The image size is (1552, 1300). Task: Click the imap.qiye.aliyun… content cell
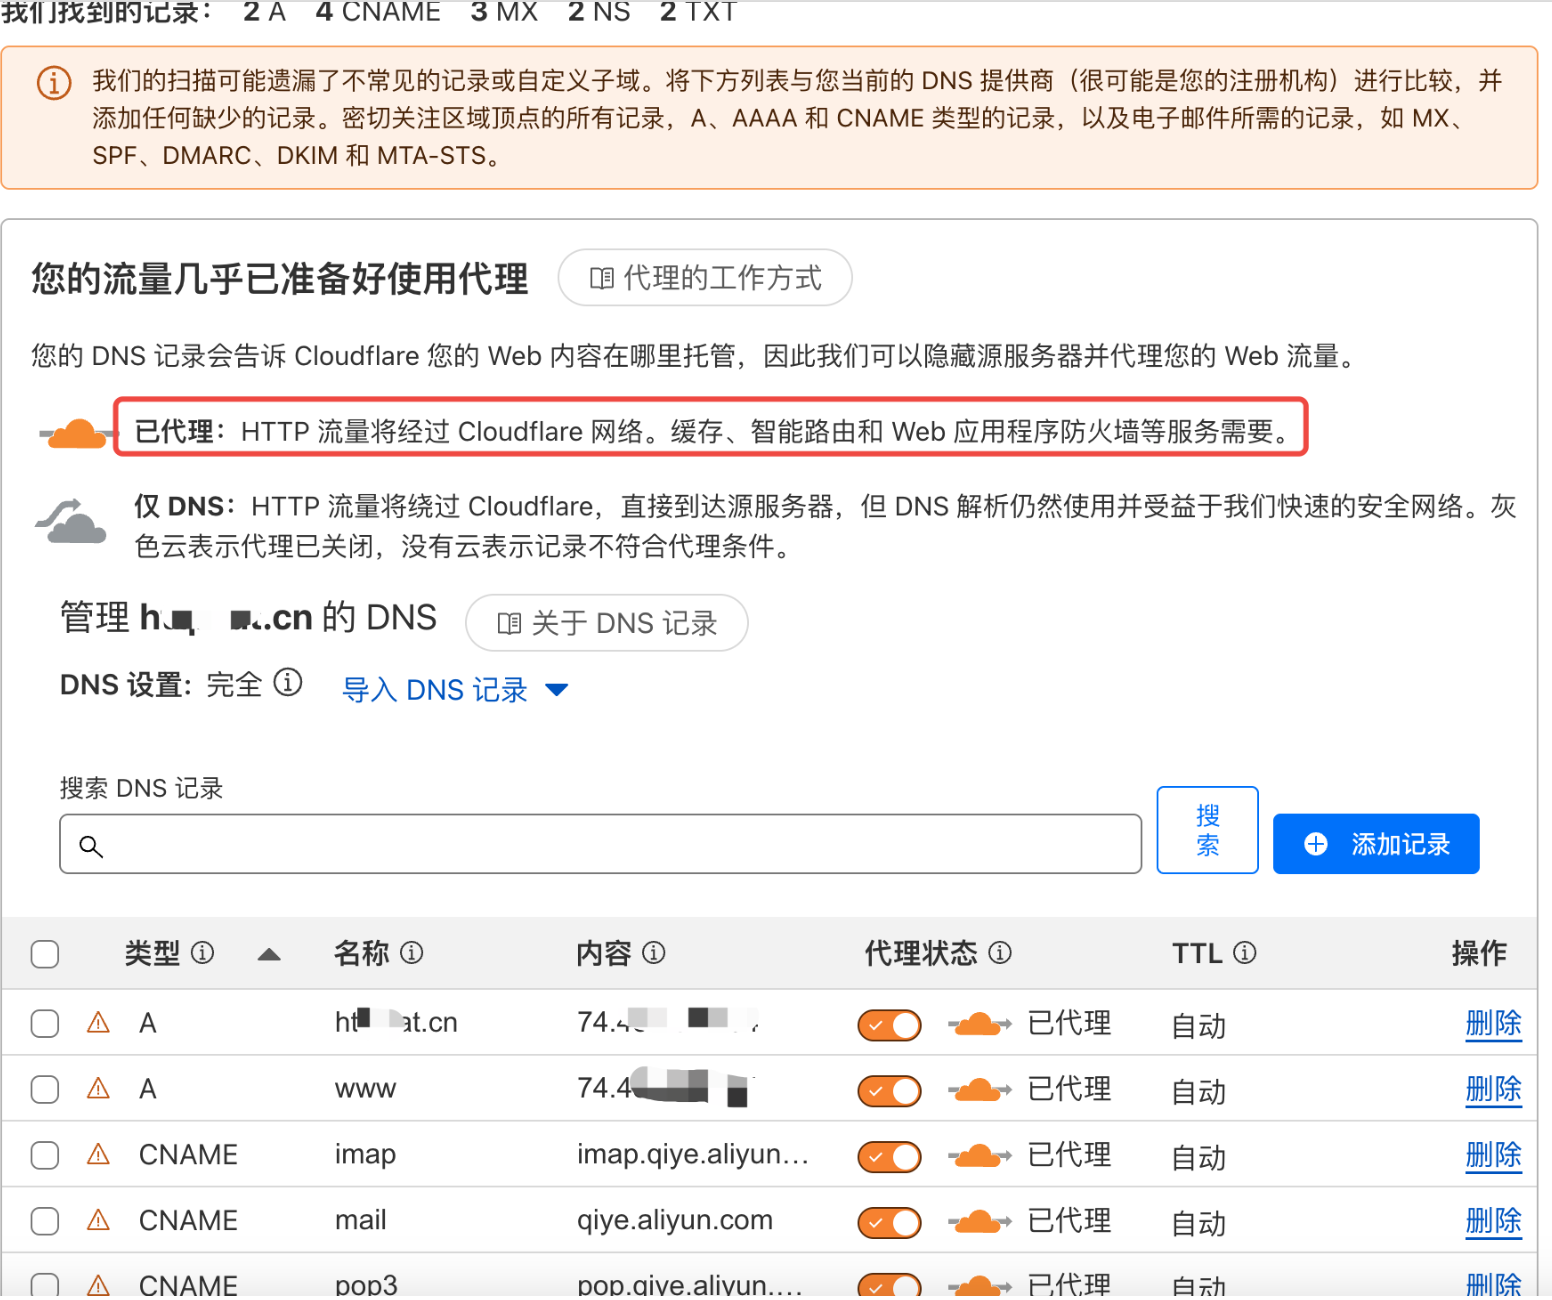click(x=693, y=1154)
